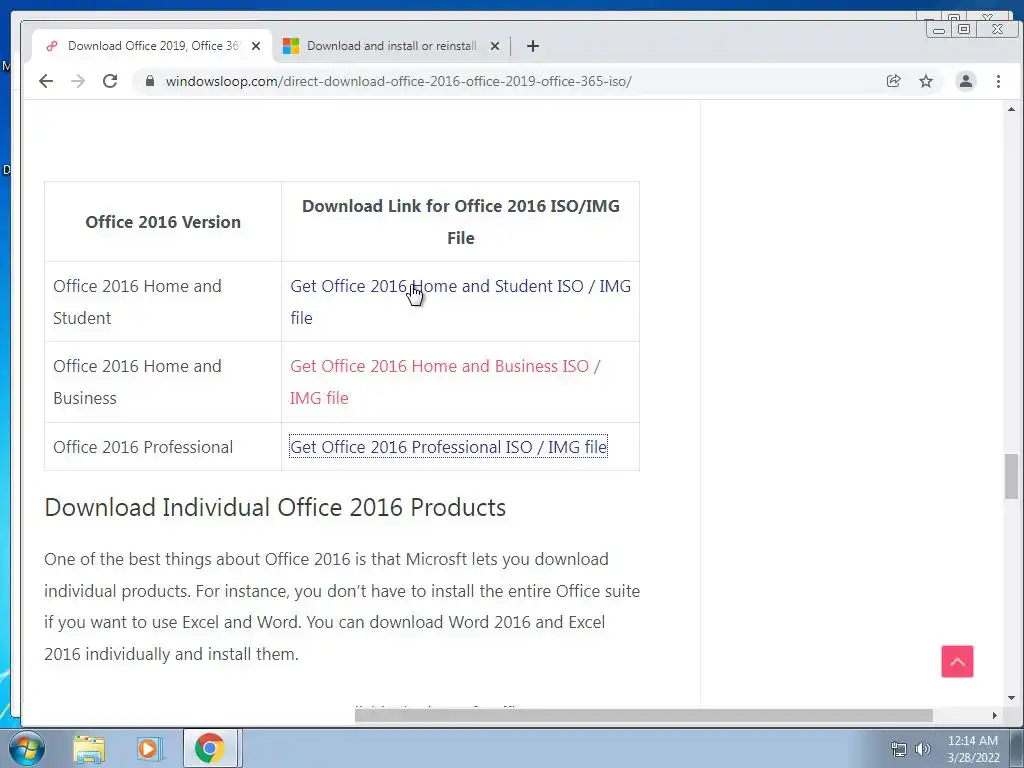The height and width of the screenshot is (768, 1024).
Task: Open Get Office 2016 Home and Student link
Action: [460, 302]
